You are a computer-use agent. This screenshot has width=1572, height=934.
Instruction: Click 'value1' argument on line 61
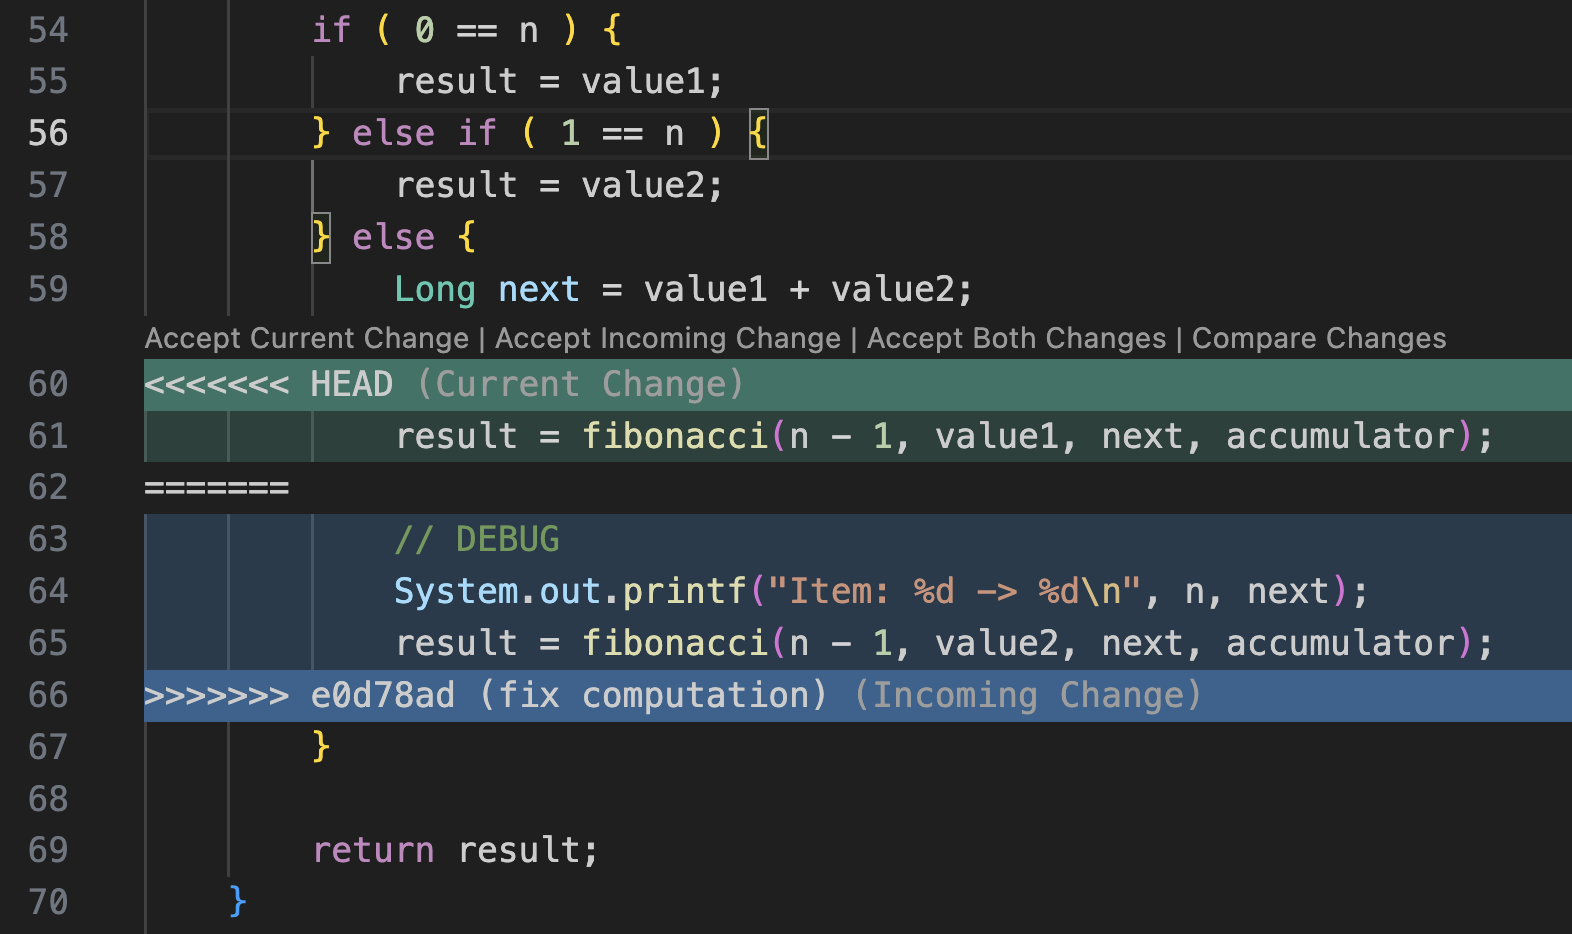[x=996, y=436]
